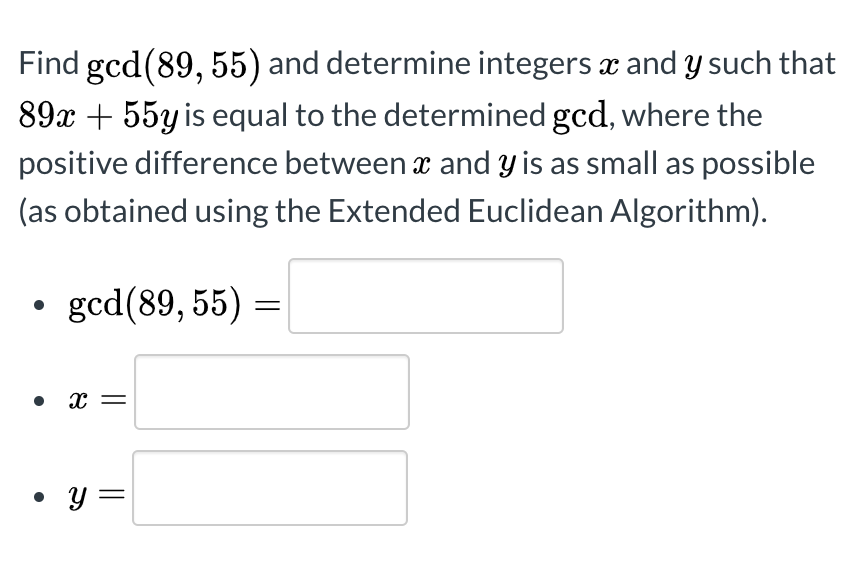The width and height of the screenshot is (864, 586).
Task: Select the y = label text
Action: coord(95,492)
